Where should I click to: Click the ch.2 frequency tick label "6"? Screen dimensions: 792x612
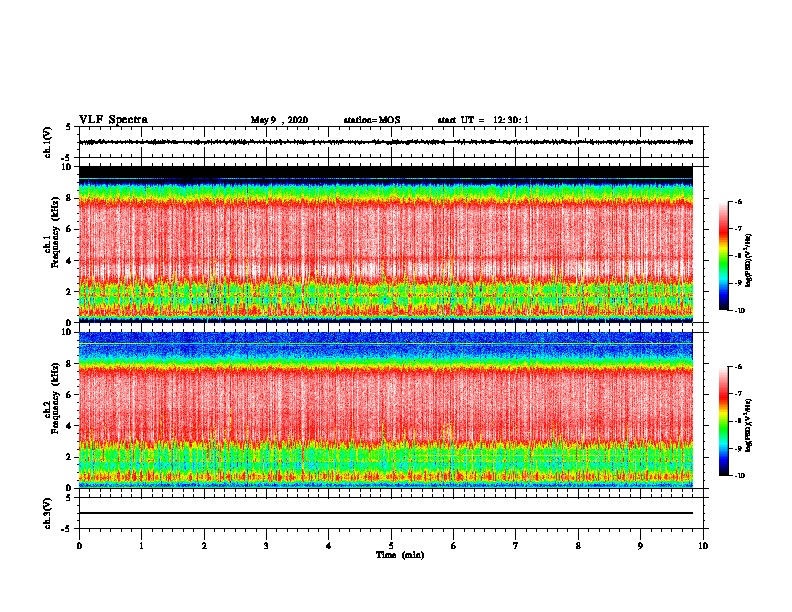pyautogui.click(x=69, y=395)
